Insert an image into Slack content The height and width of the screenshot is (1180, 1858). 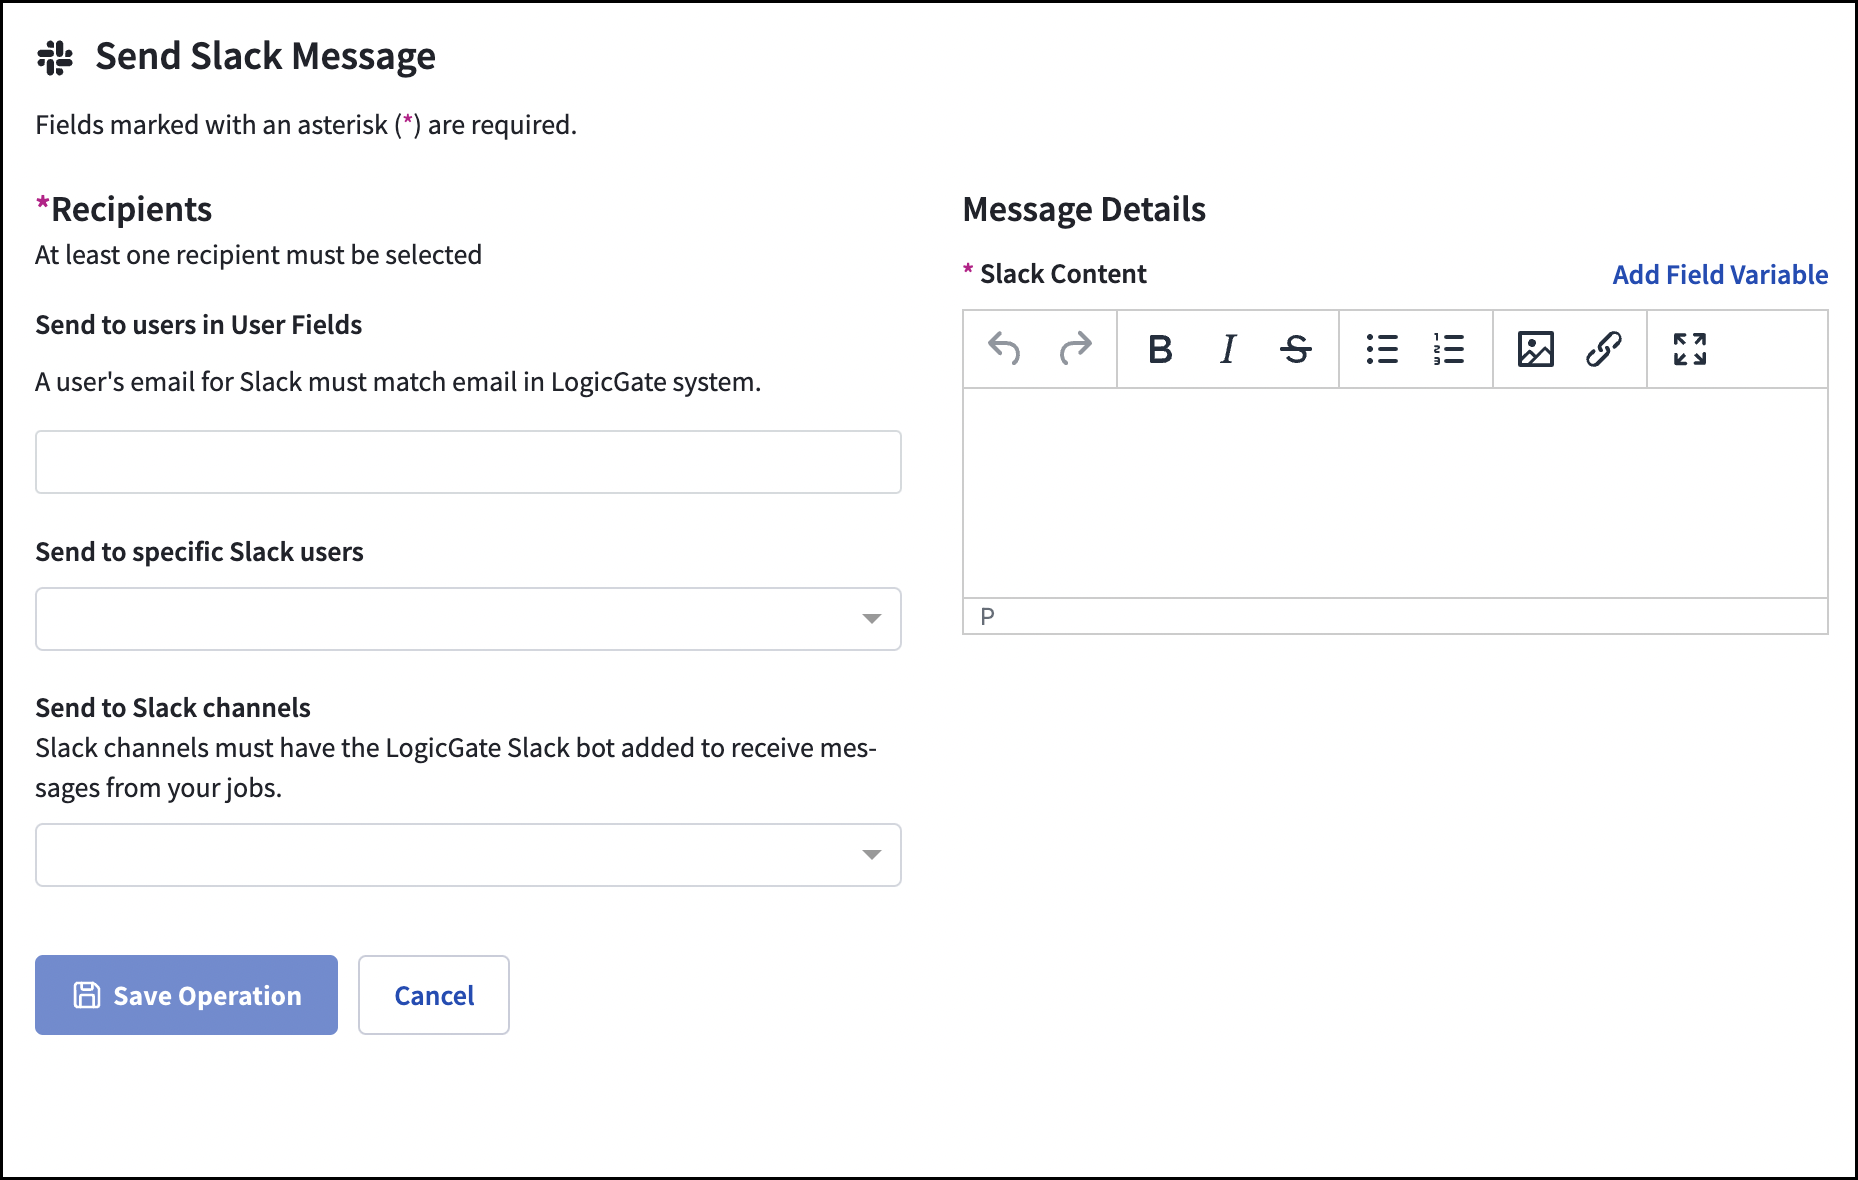(x=1535, y=349)
